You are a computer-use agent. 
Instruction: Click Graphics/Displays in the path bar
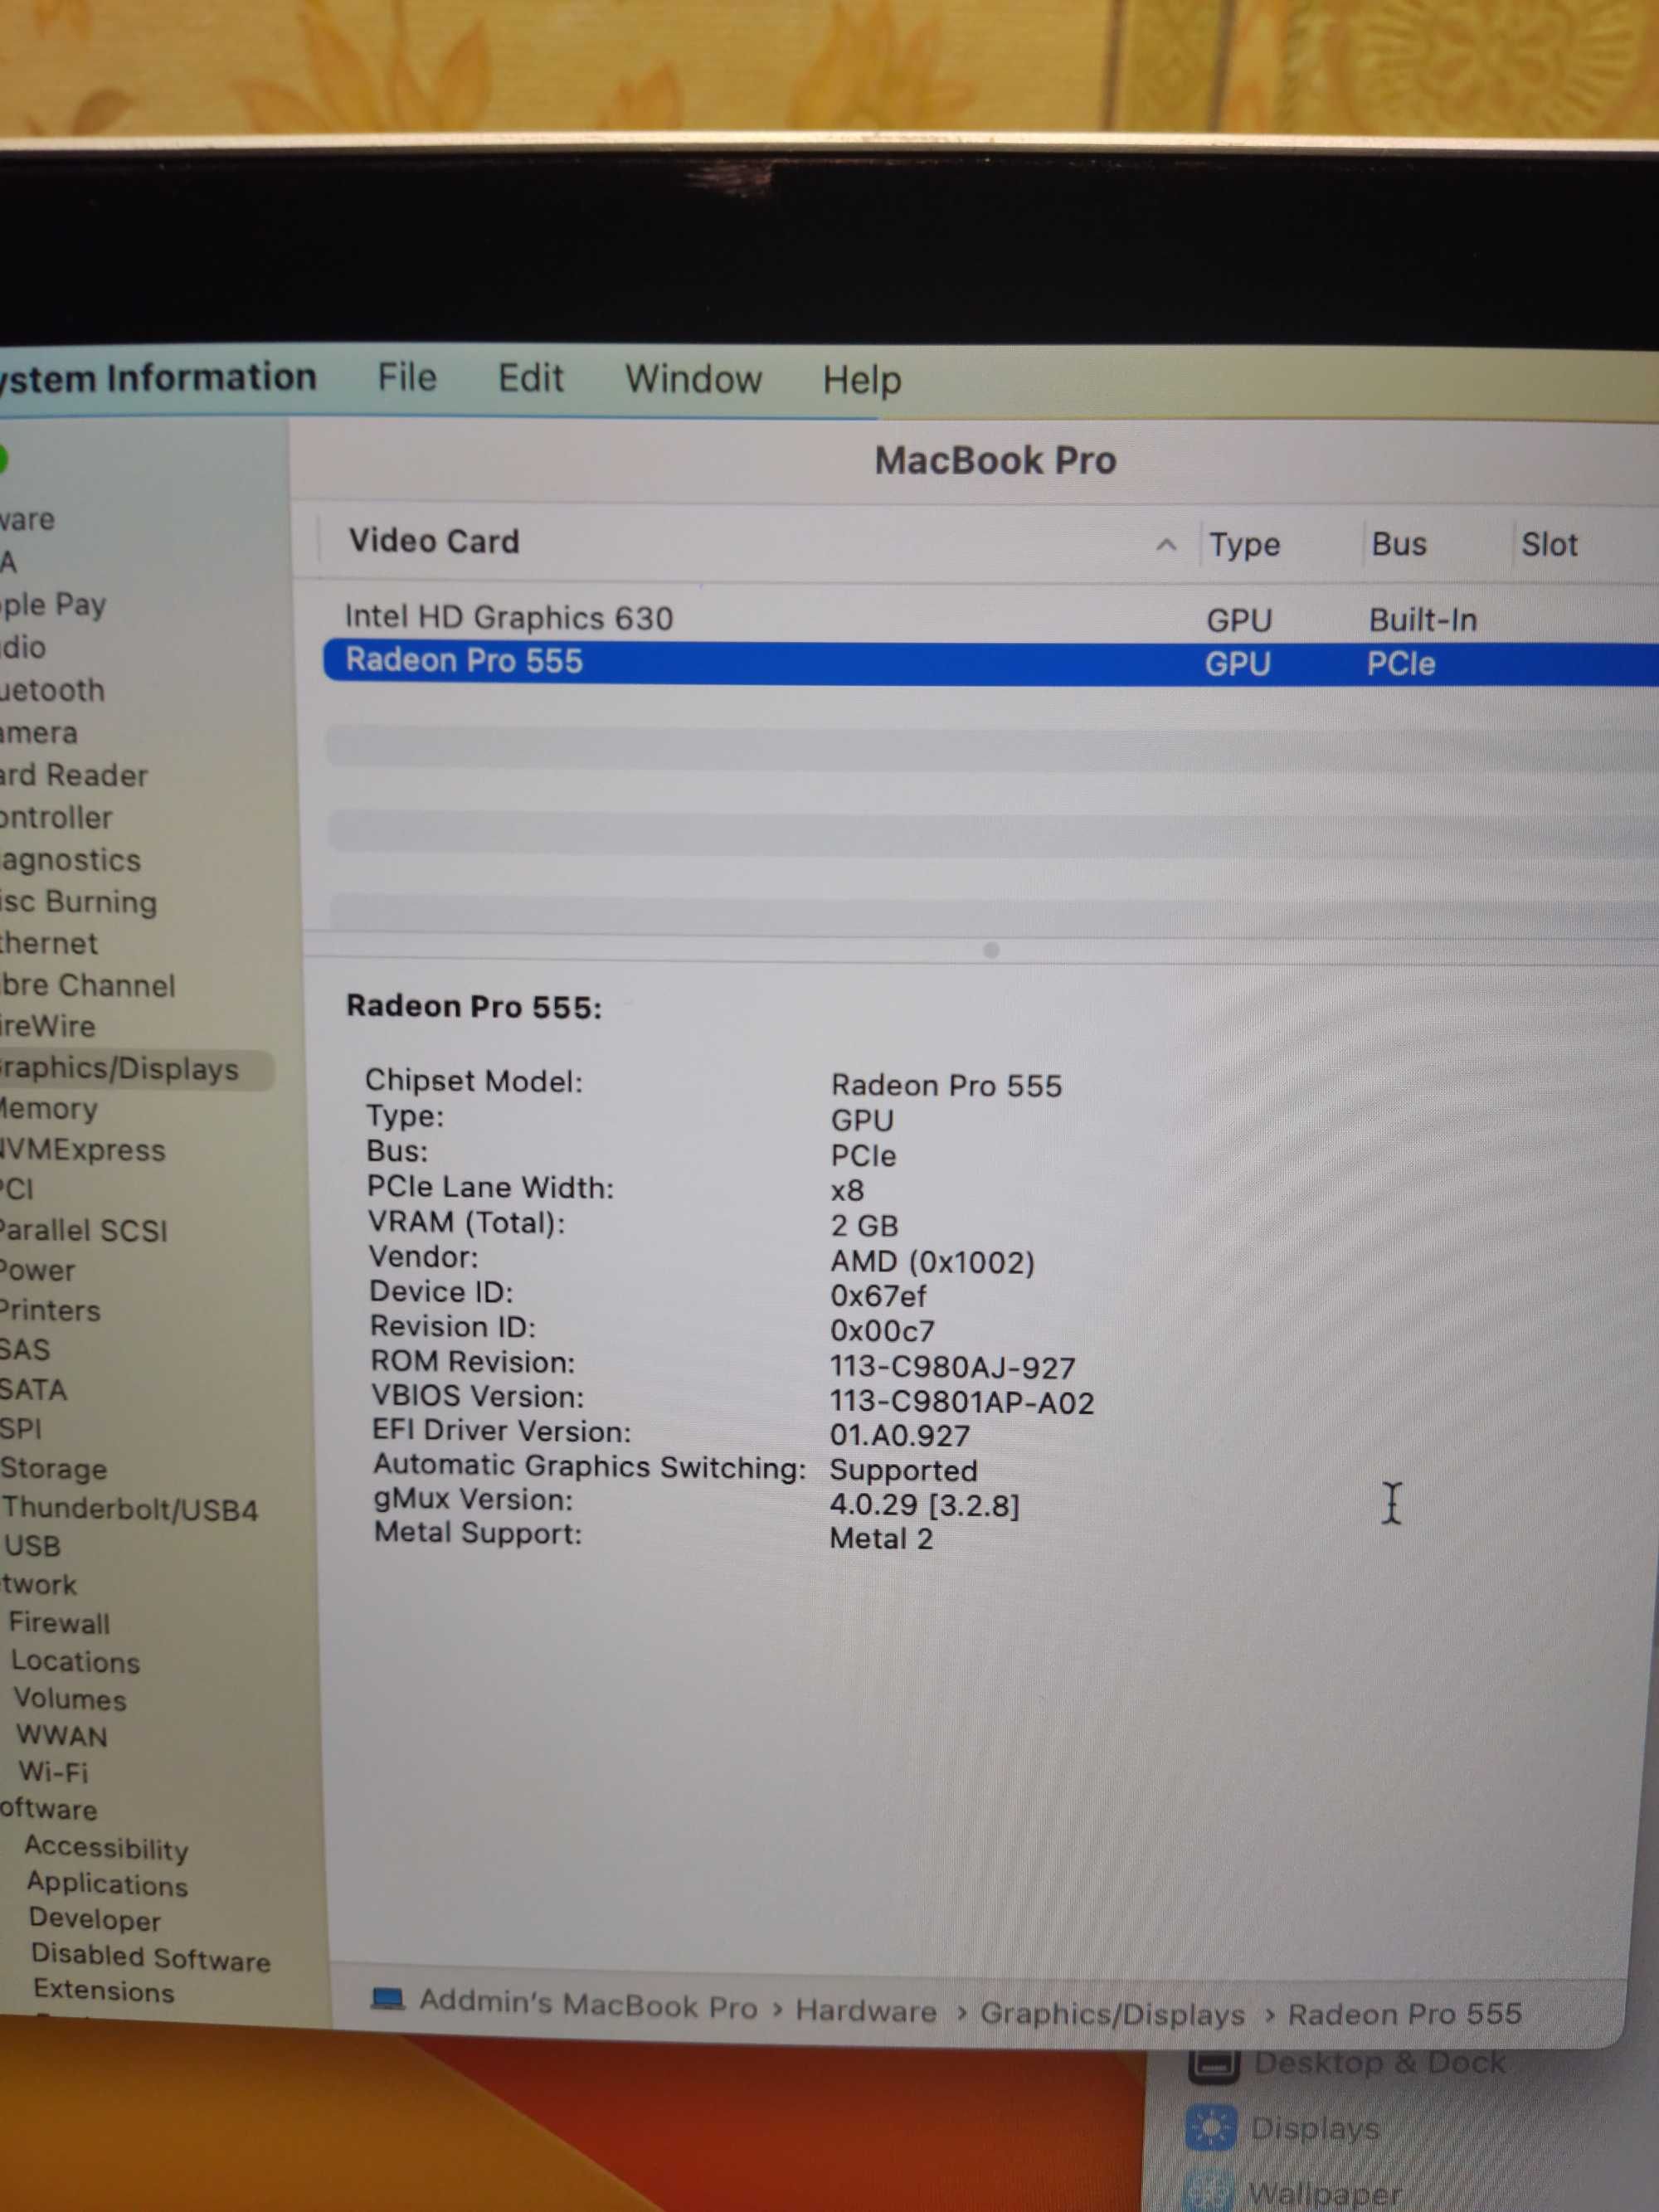point(1112,2013)
